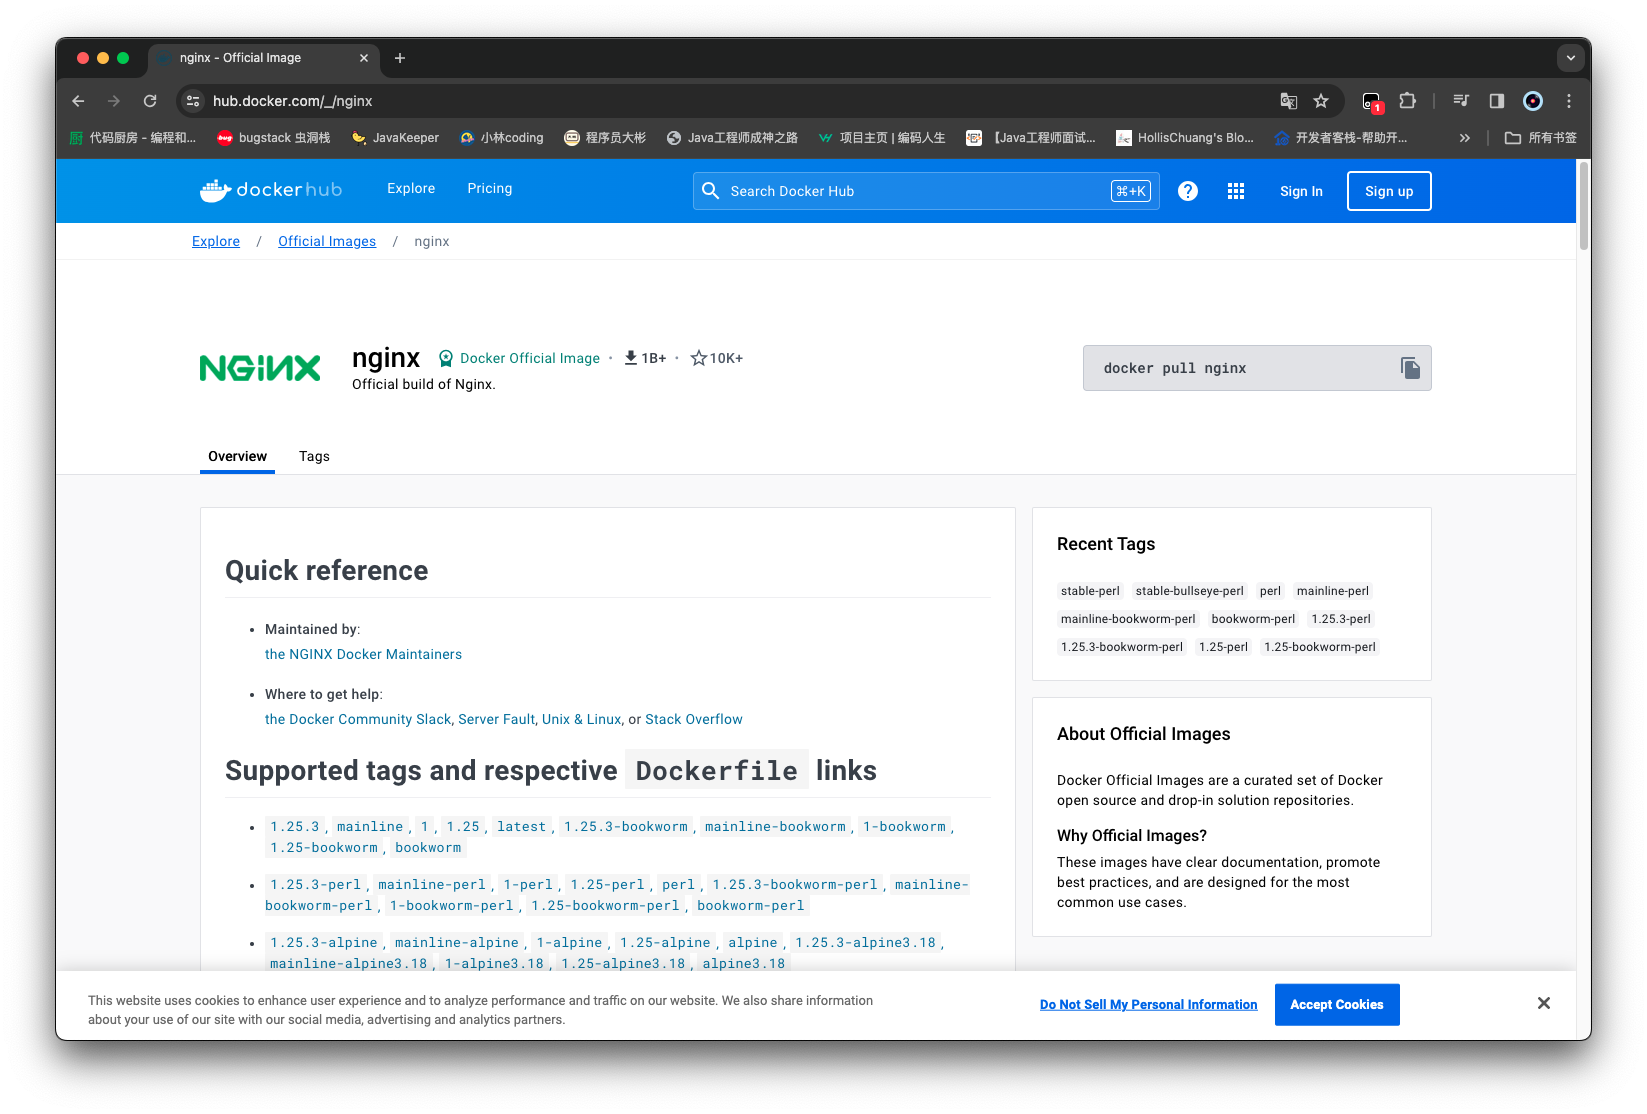
Task: Open the 开发者客栈 bookmark
Action: [1341, 138]
